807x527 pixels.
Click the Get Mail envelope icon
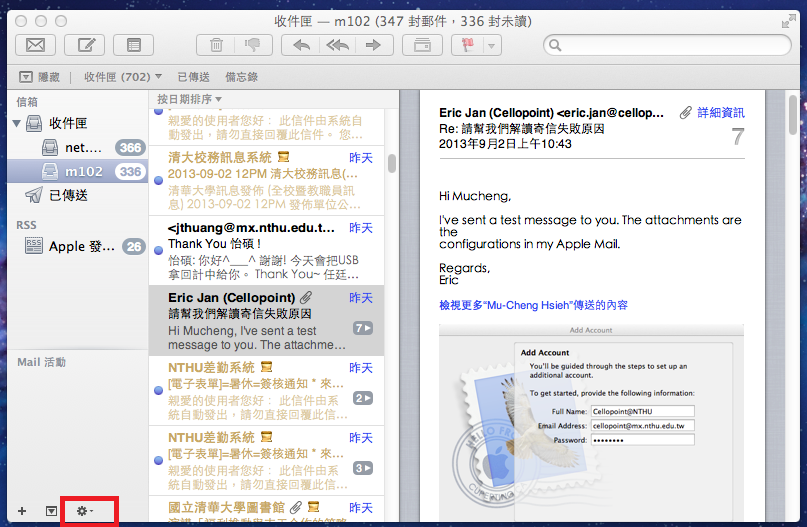(x=35, y=44)
